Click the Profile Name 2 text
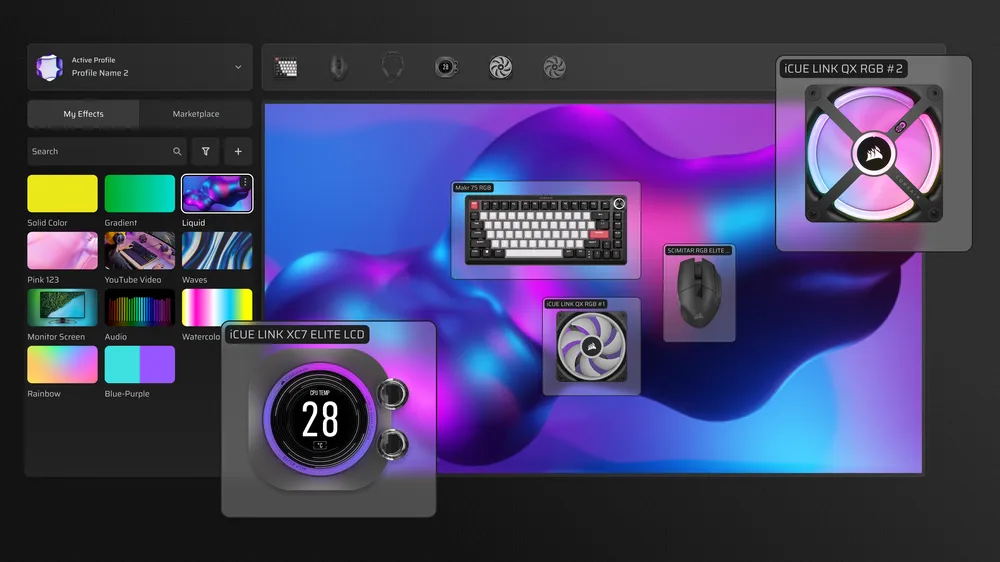This screenshot has width=1000, height=562. click(100, 73)
